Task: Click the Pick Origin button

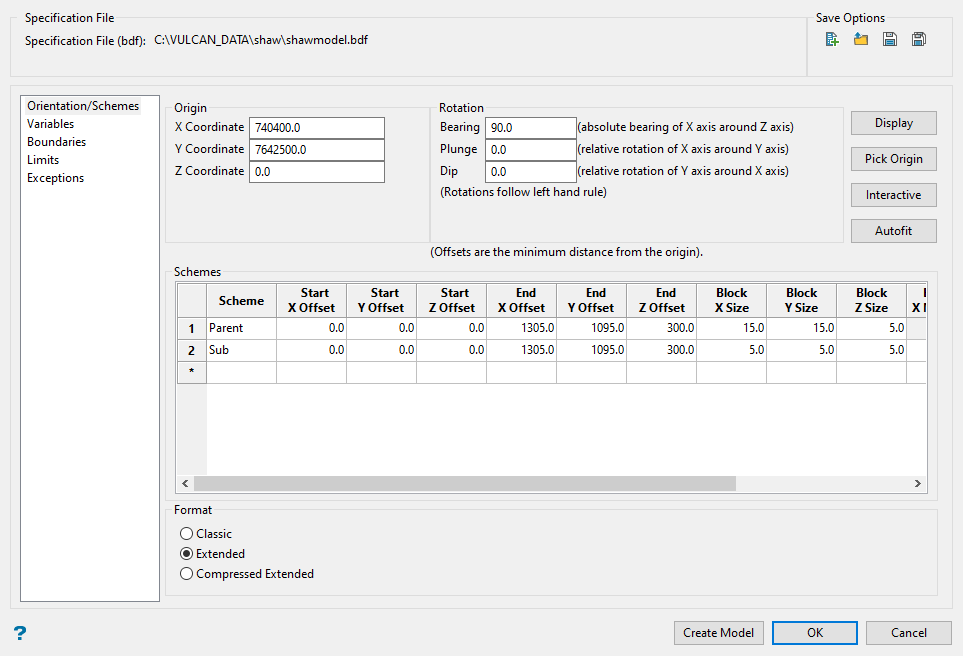Action: [x=893, y=159]
